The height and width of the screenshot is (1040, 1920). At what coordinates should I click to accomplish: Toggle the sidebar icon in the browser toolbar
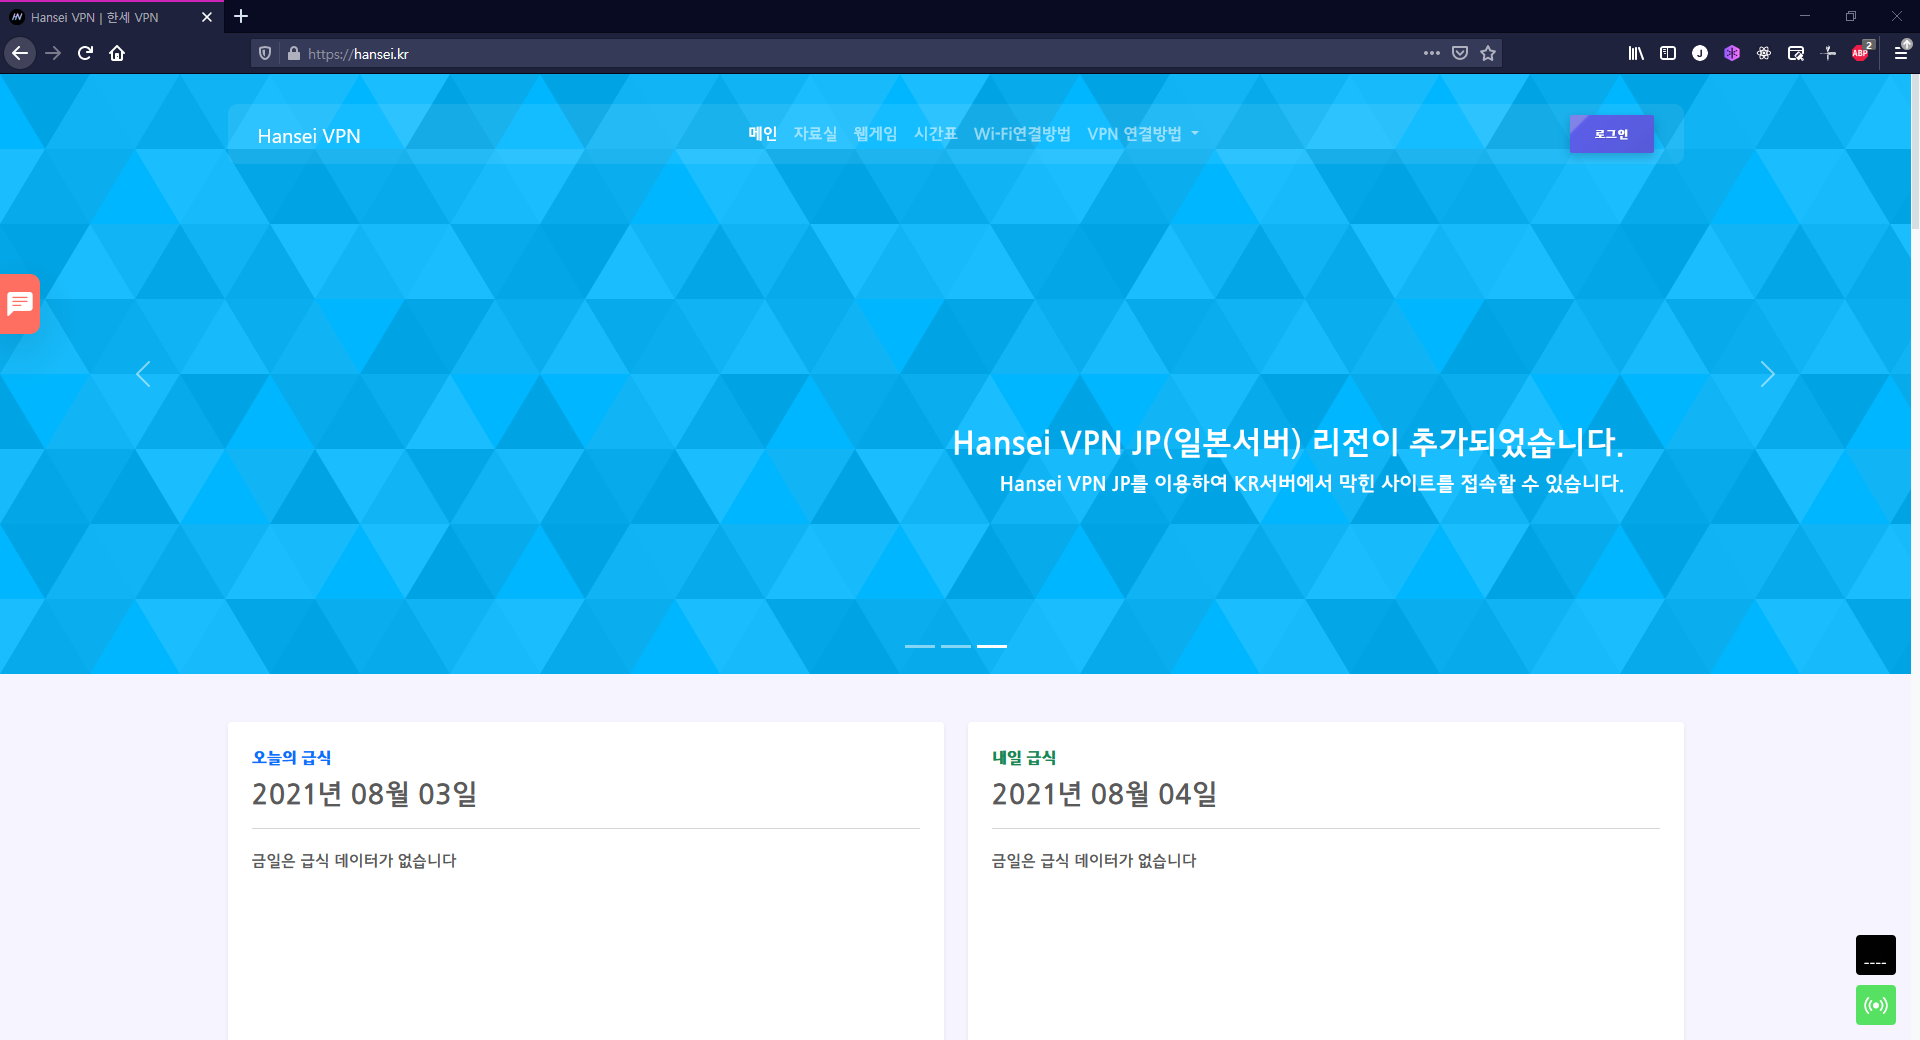[x=1668, y=53]
